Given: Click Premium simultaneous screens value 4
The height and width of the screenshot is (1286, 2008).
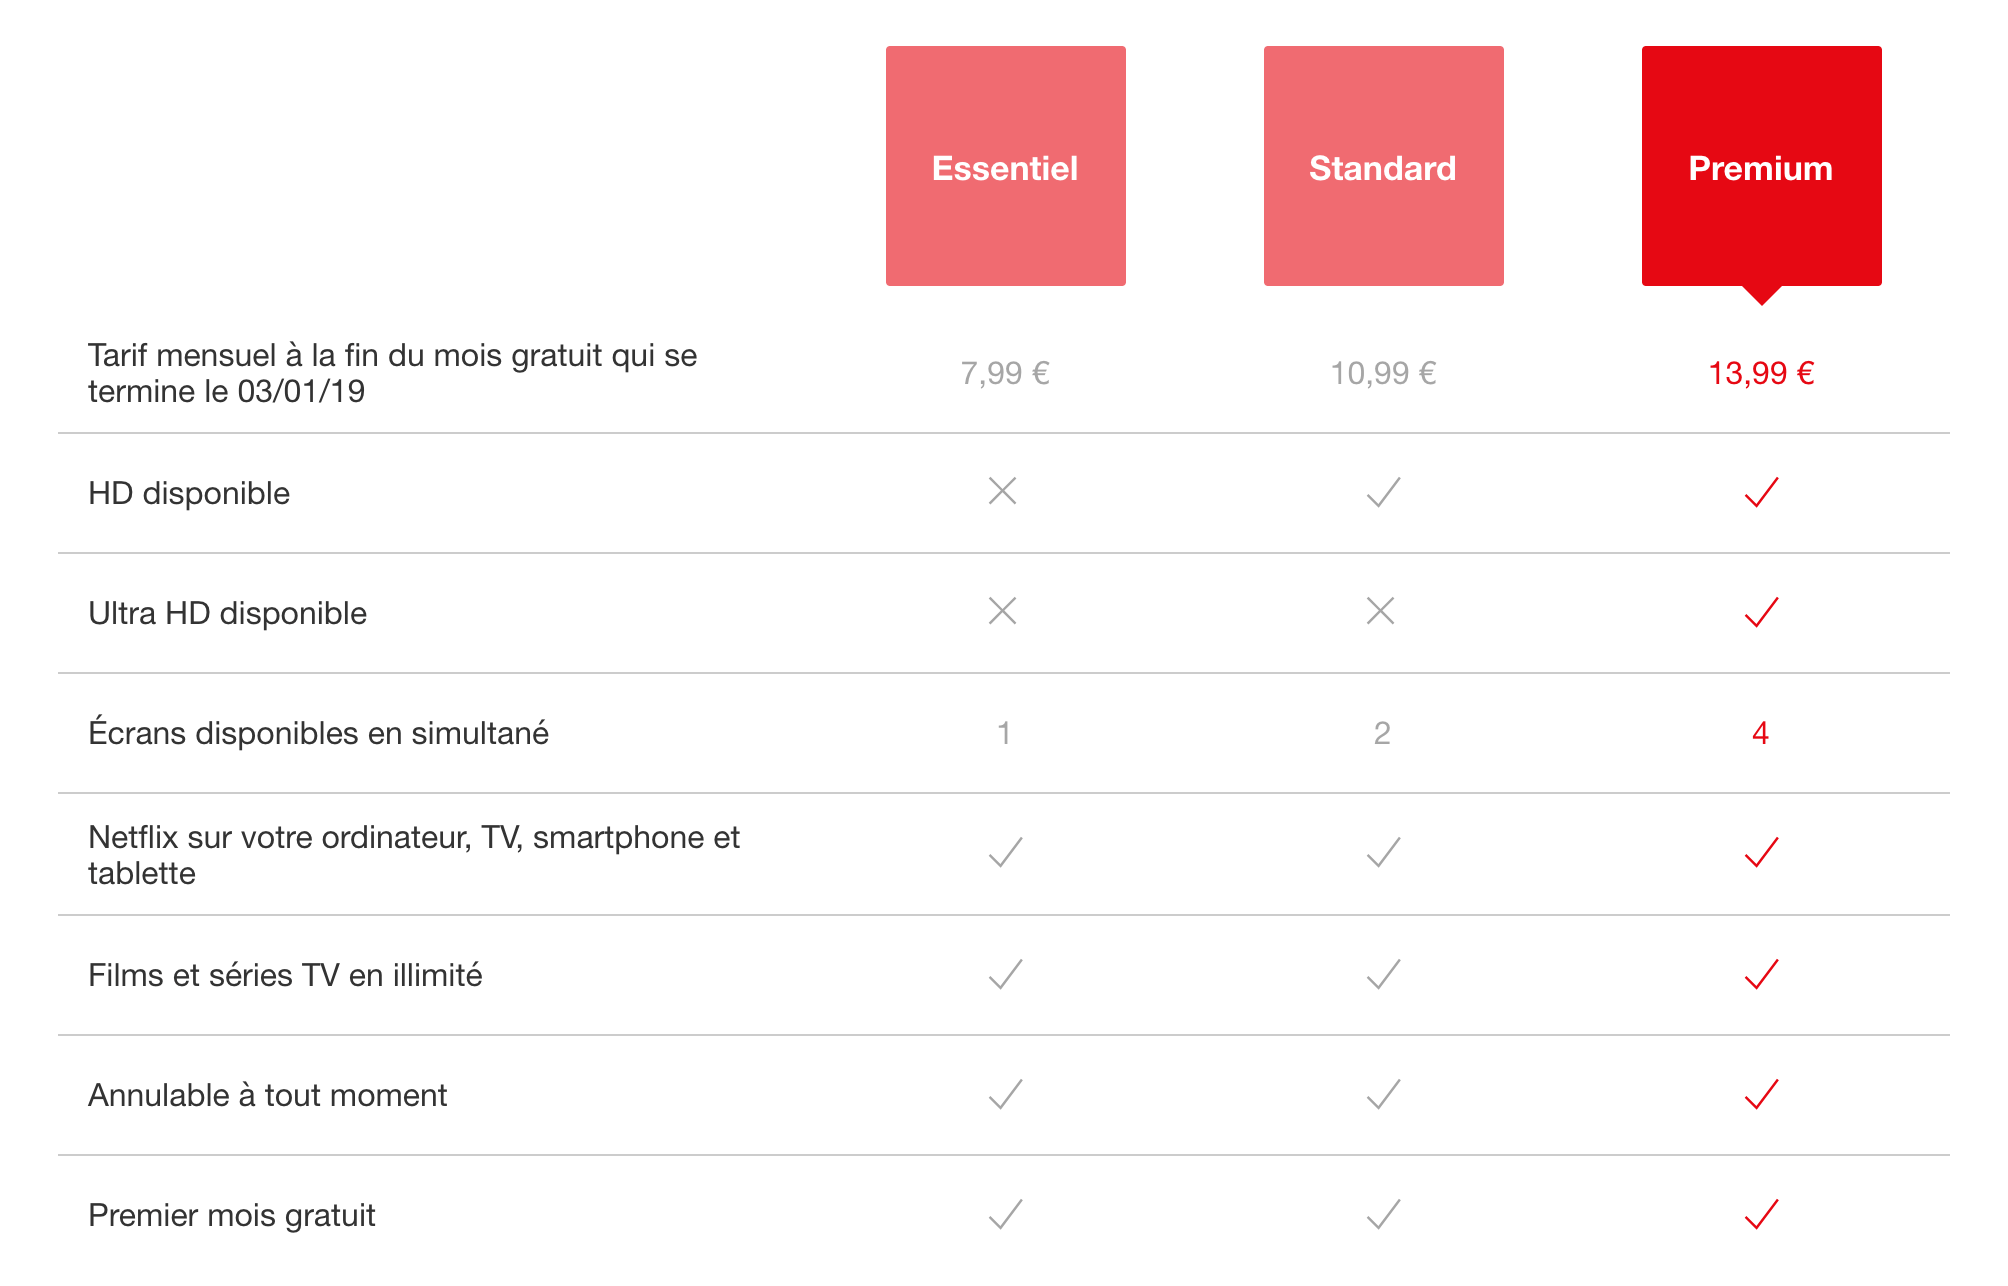Looking at the screenshot, I should pyautogui.click(x=1761, y=733).
